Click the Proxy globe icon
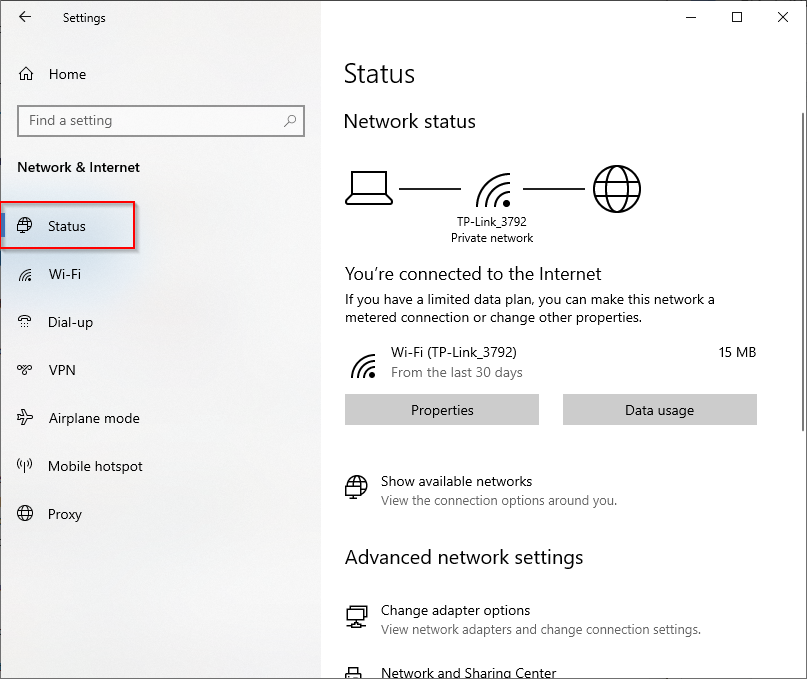Viewport: 807px width, 679px height. click(x=26, y=514)
